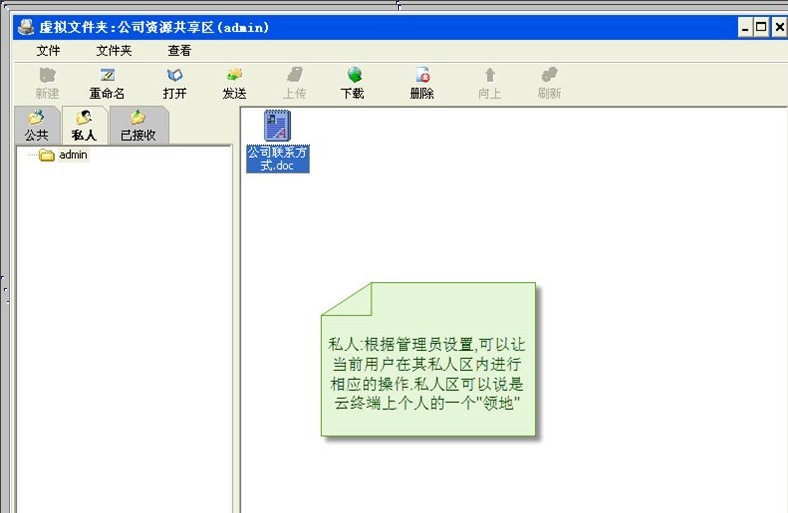Click the 重命名 (Rename) toolbar icon
This screenshot has width=788, height=513.
[x=107, y=76]
